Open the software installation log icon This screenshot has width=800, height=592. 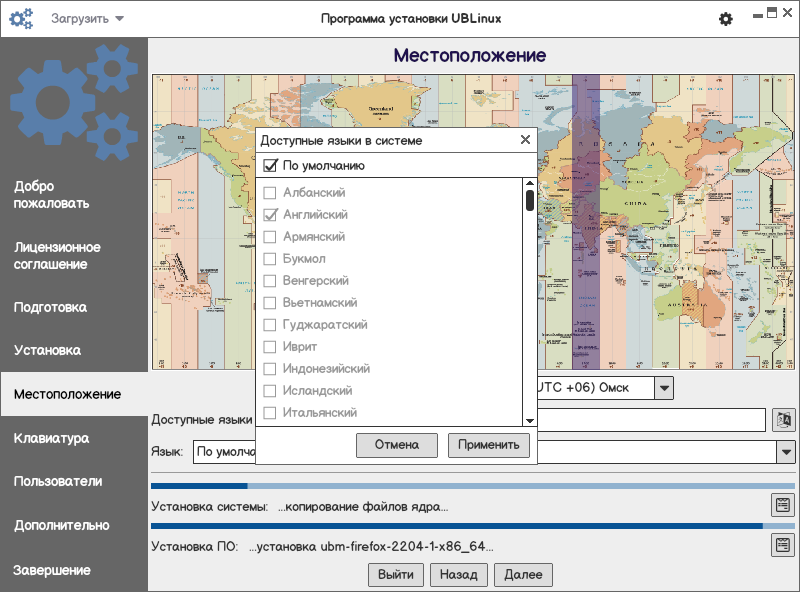(x=782, y=545)
